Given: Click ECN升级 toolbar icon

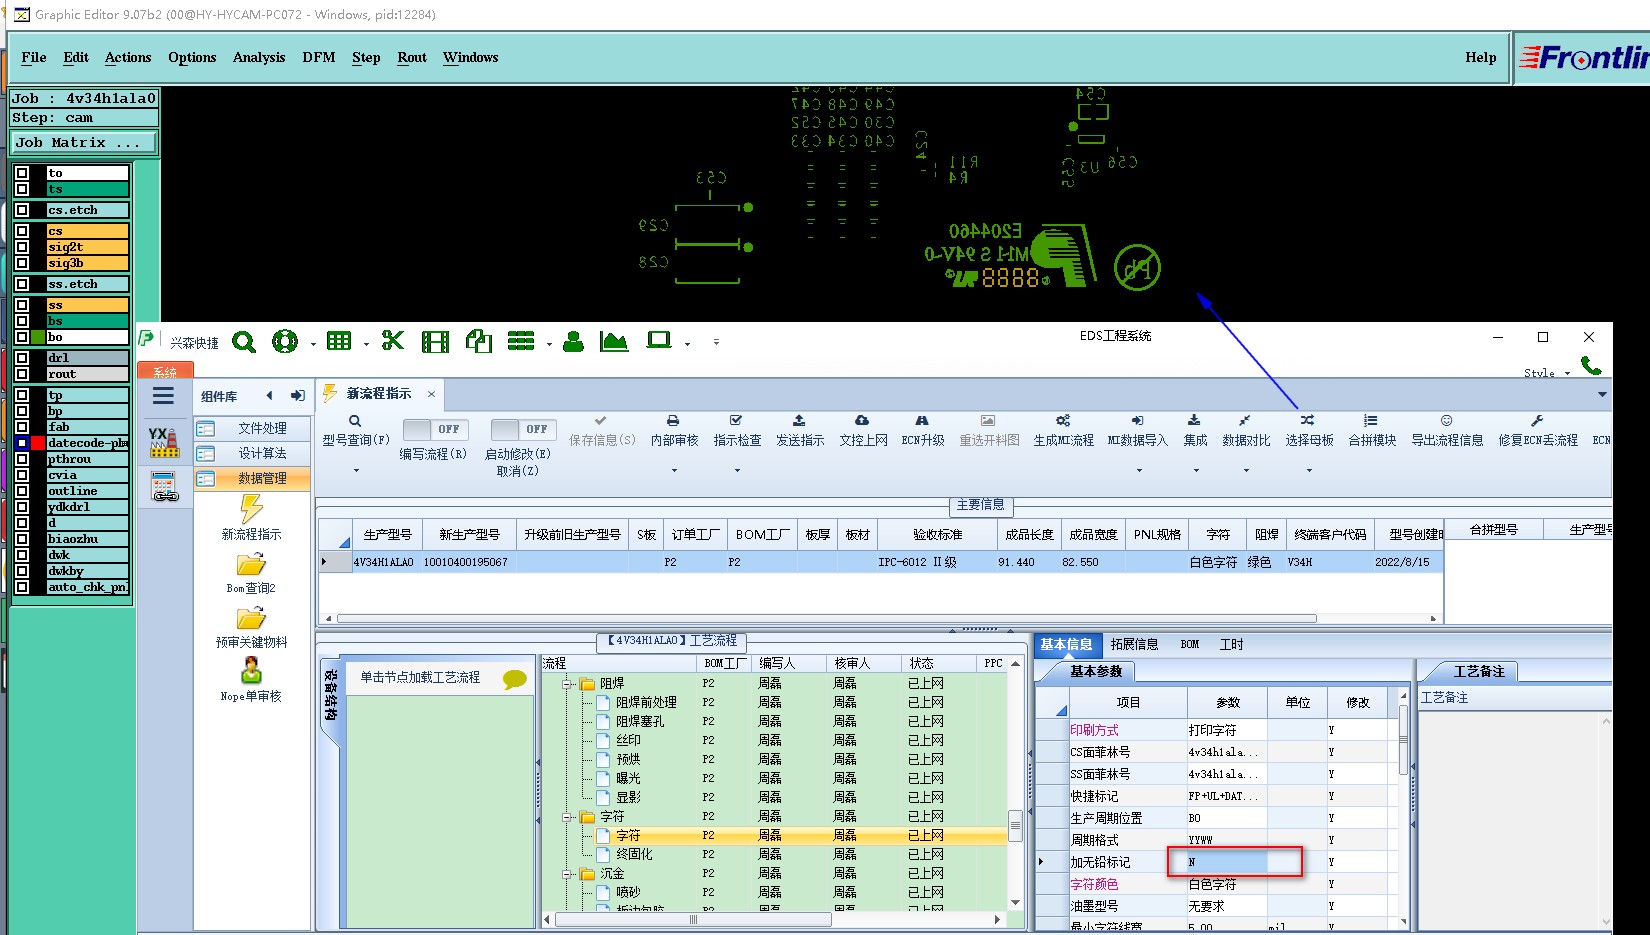Looking at the screenshot, I should (922, 420).
